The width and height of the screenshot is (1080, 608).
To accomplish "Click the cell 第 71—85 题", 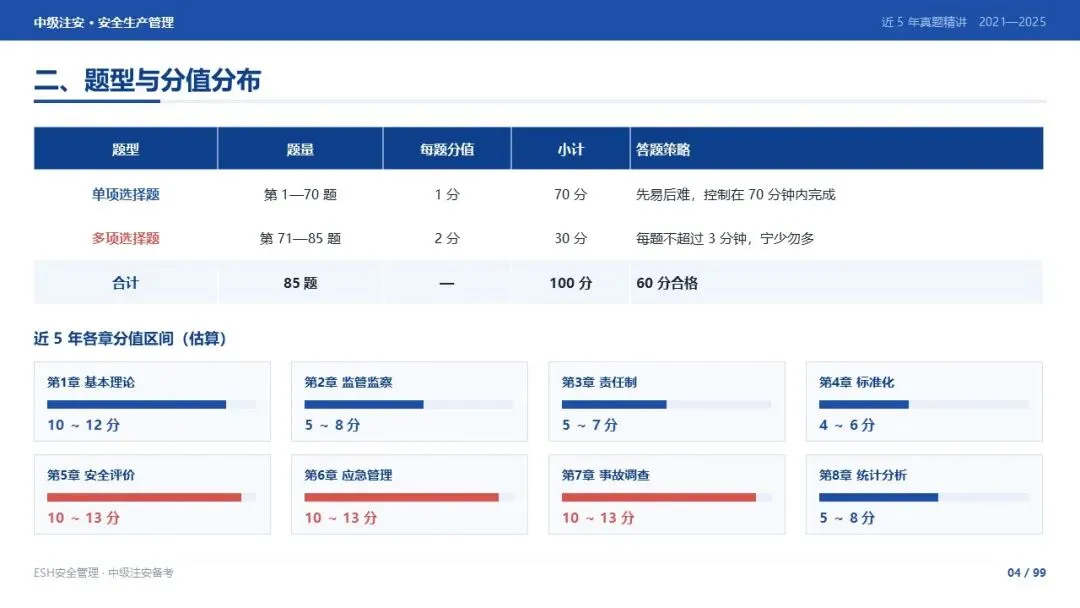I will tap(300, 238).
